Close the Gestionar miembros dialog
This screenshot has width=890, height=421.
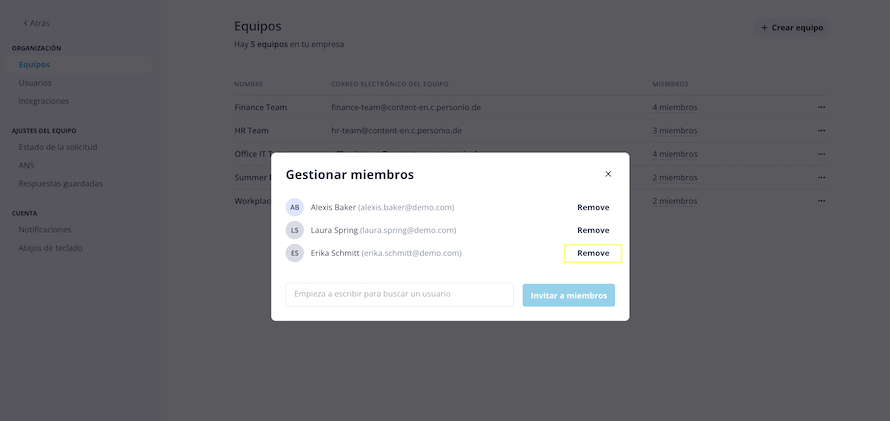click(608, 174)
